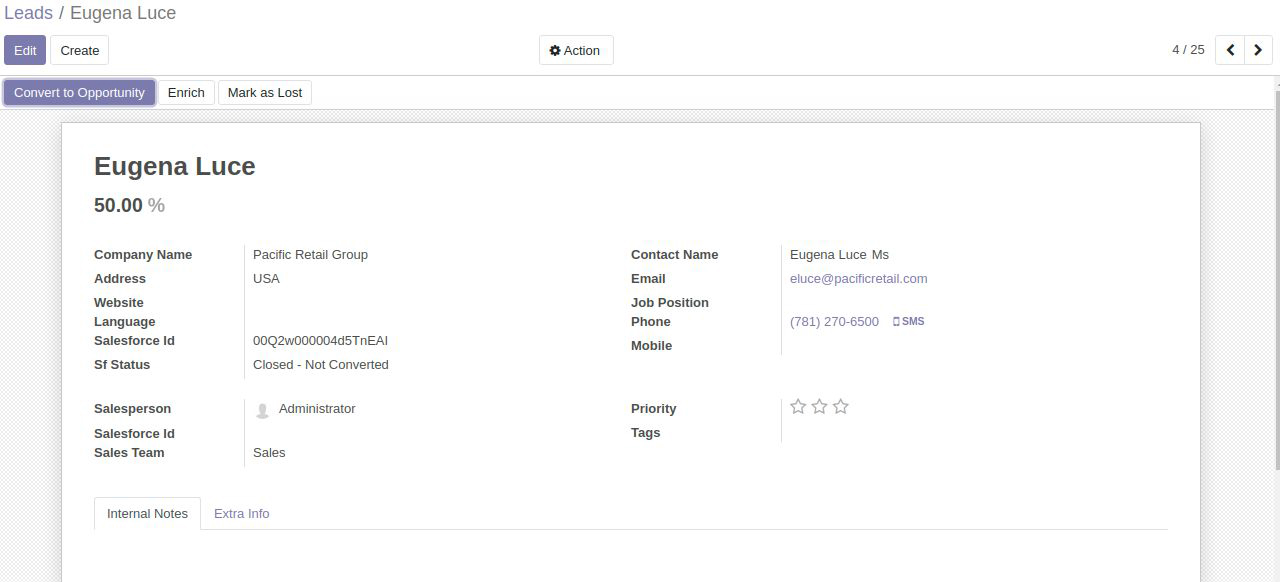Viewport: 1280px width, 582px height.
Task: Go to next lead record arrow
Action: (x=1258, y=50)
